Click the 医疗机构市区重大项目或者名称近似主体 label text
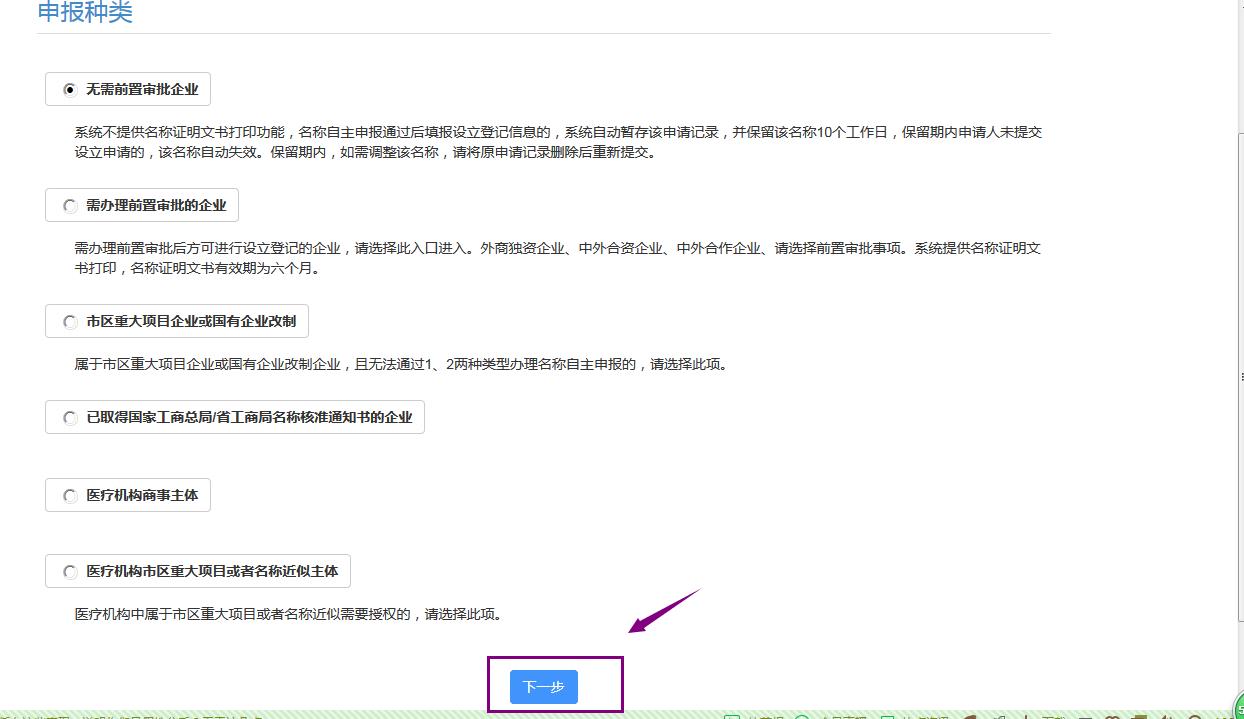 click(x=212, y=572)
